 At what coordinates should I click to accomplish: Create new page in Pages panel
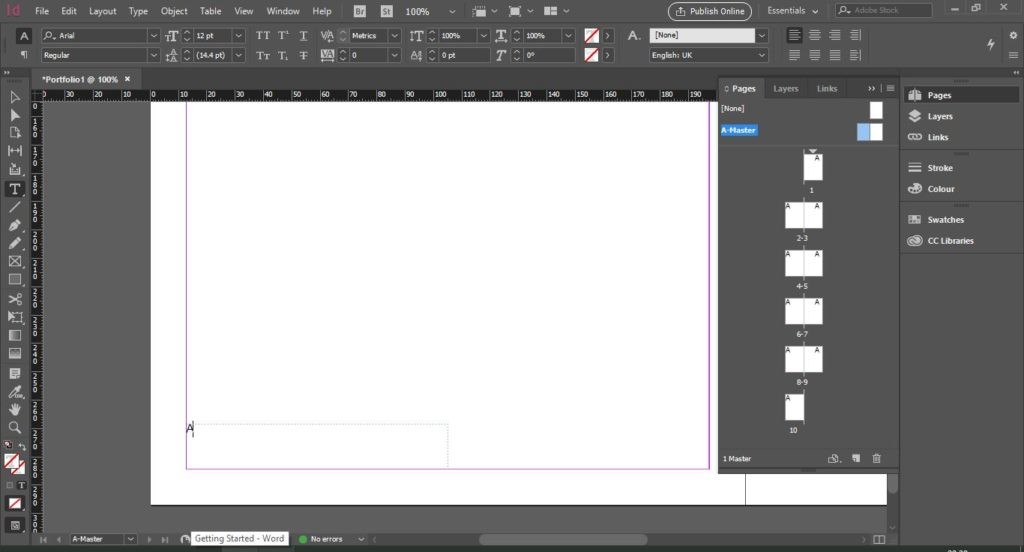pos(856,459)
